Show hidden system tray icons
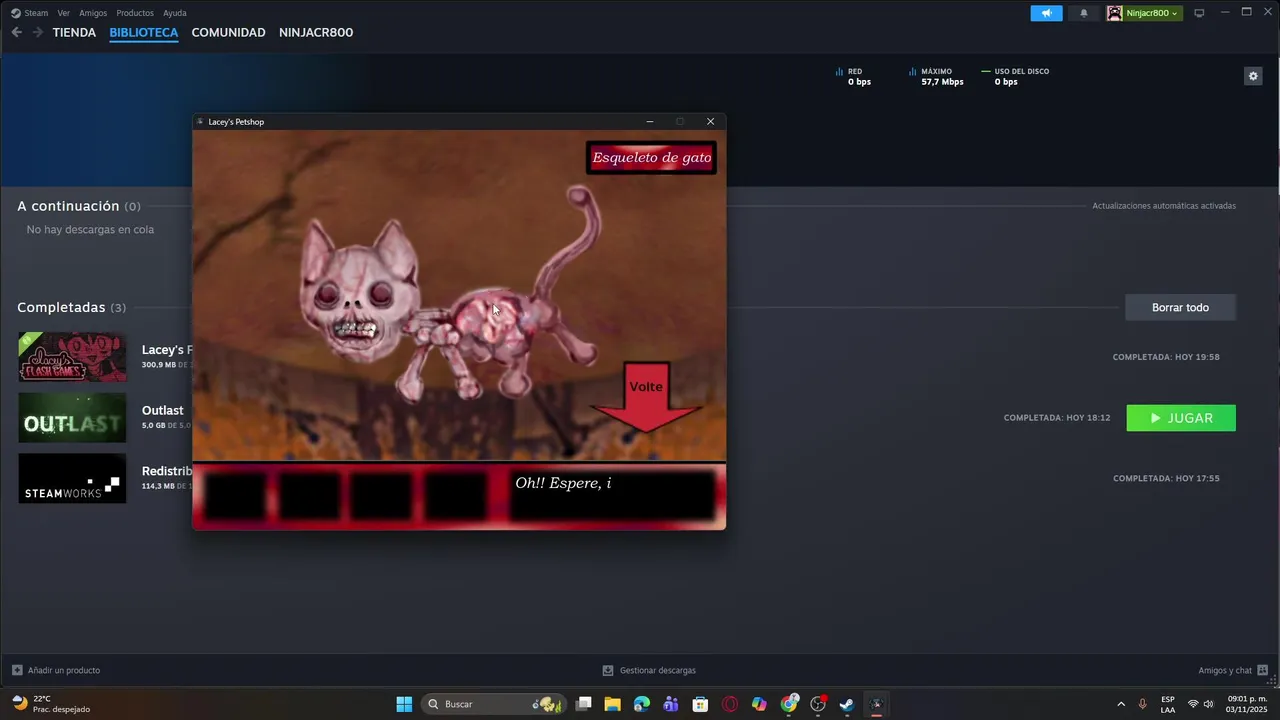 [1120, 704]
